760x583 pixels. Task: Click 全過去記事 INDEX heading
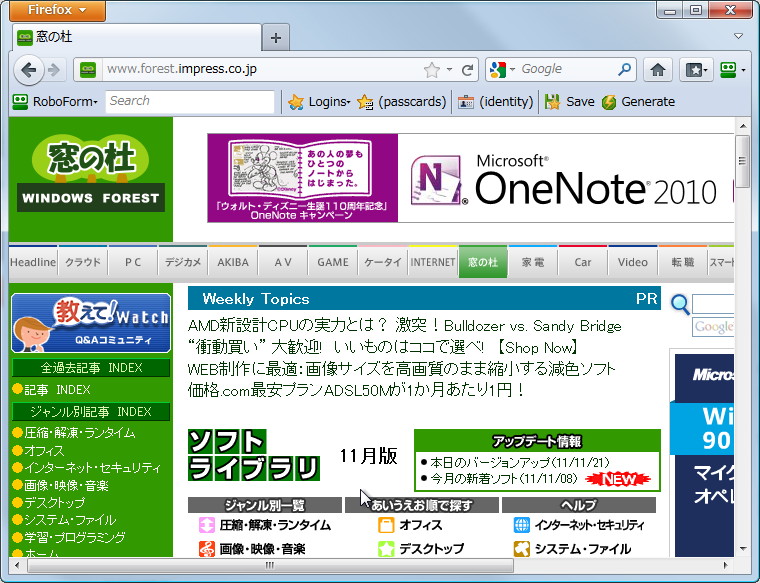(91, 368)
